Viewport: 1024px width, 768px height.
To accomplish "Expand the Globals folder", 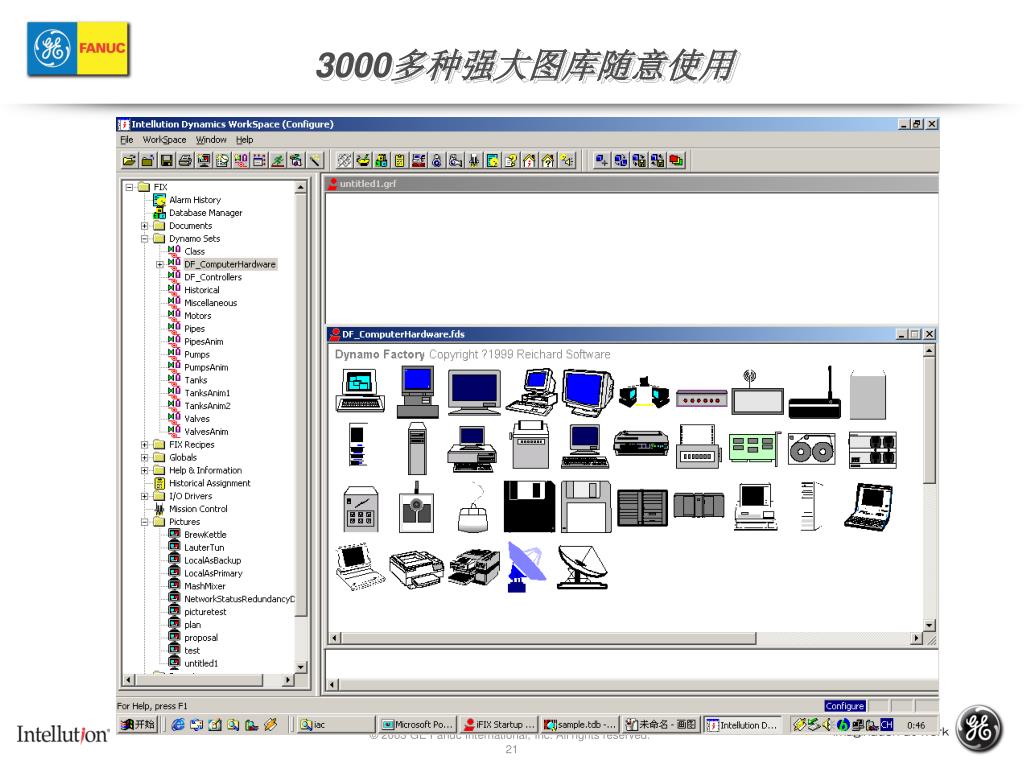I will click(x=144, y=458).
